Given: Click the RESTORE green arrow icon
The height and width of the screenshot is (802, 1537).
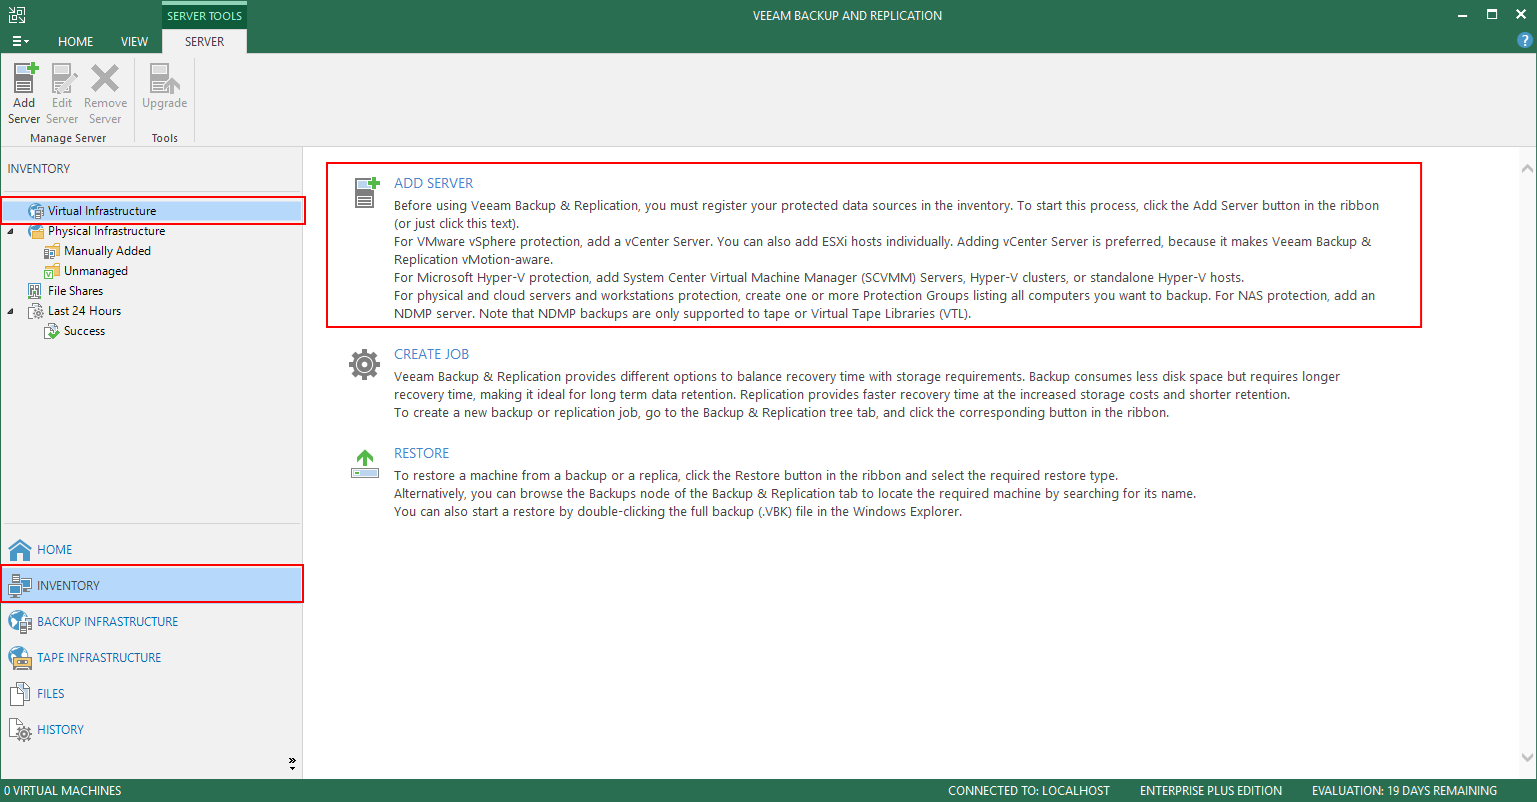Looking at the screenshot, I should (x=365, y=463).
